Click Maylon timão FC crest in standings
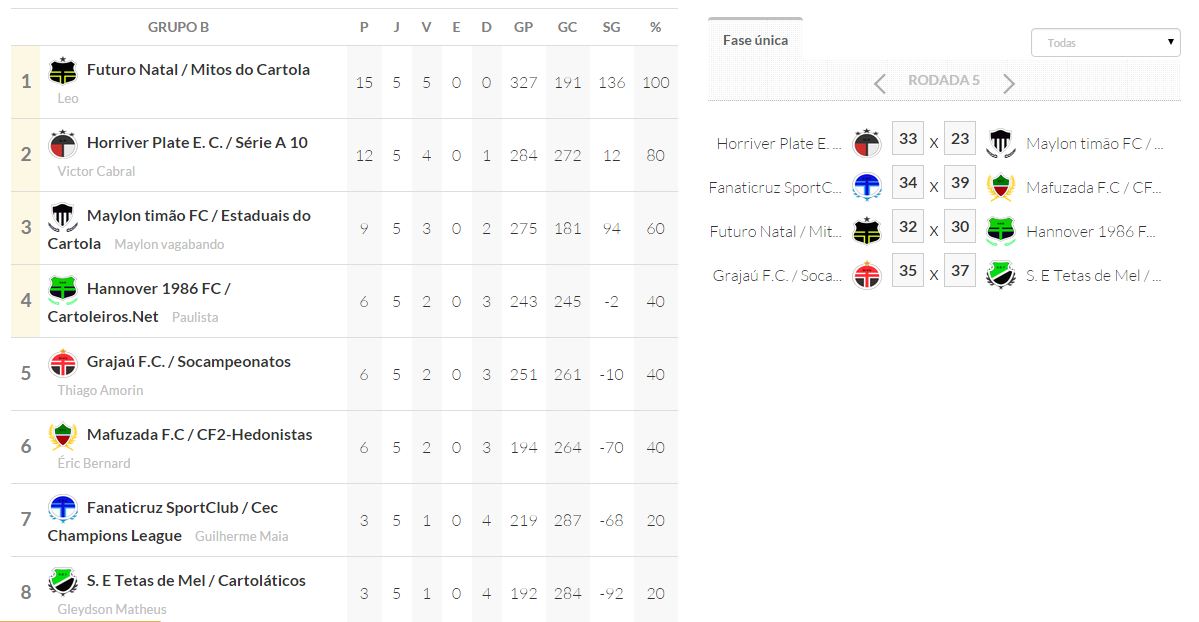 coord(63,217)
